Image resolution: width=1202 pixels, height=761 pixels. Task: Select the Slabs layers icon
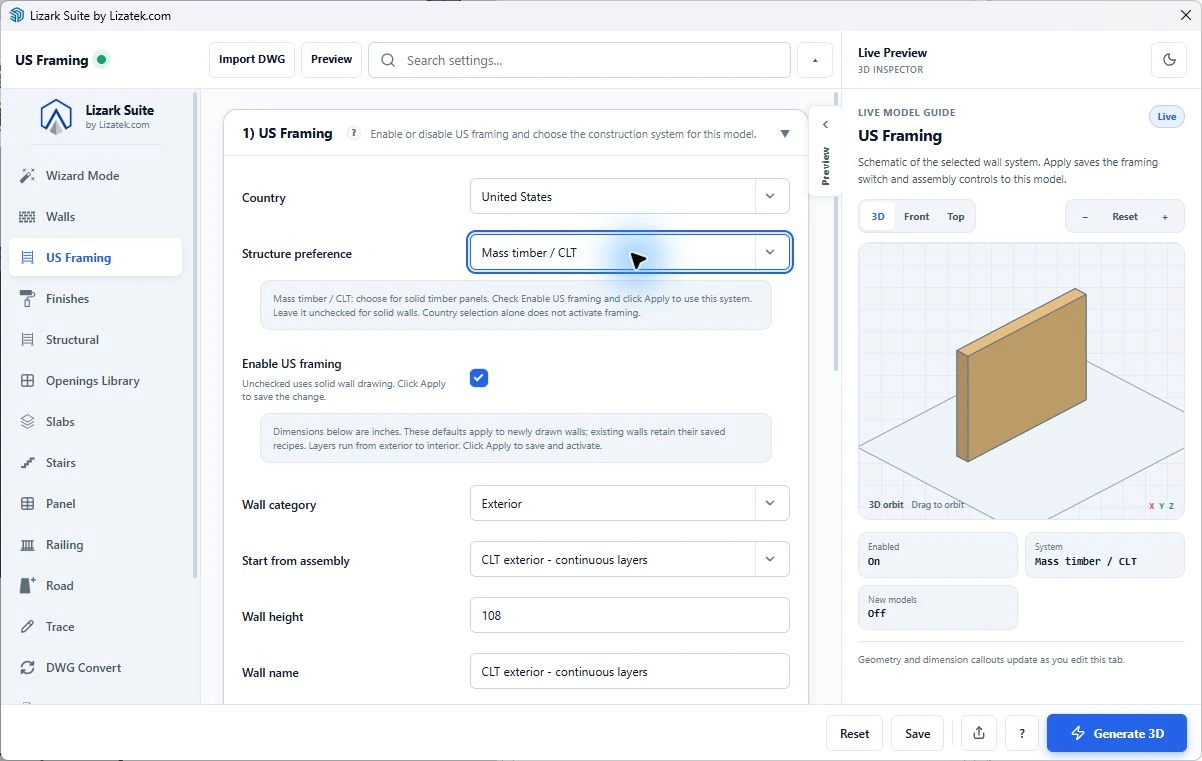pos(27,422)
